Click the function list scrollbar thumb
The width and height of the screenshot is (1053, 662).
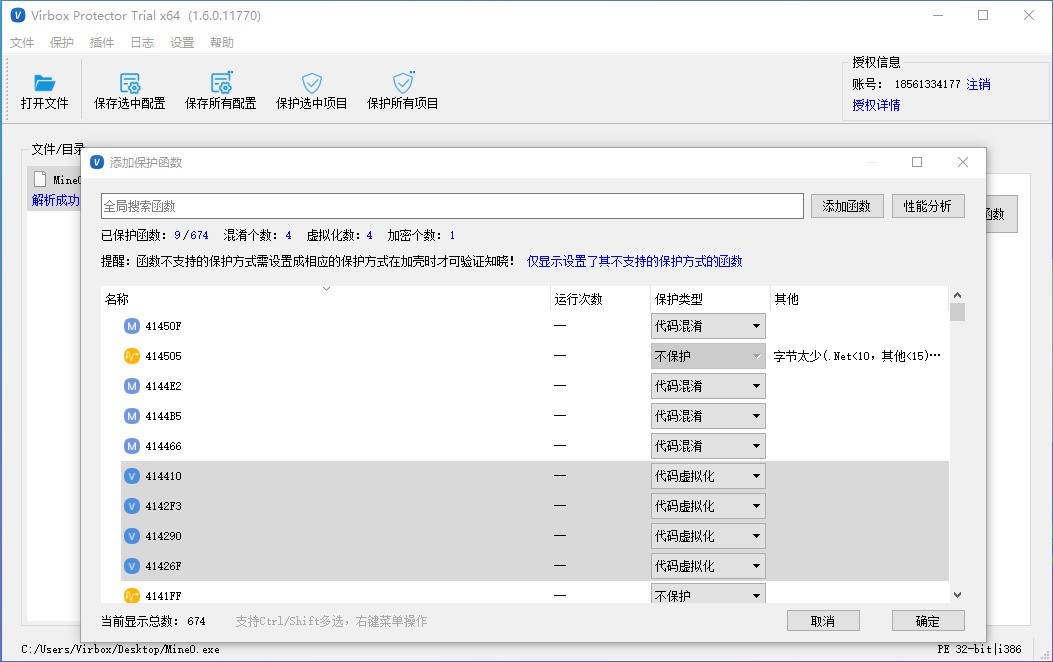tap(958, 312)
